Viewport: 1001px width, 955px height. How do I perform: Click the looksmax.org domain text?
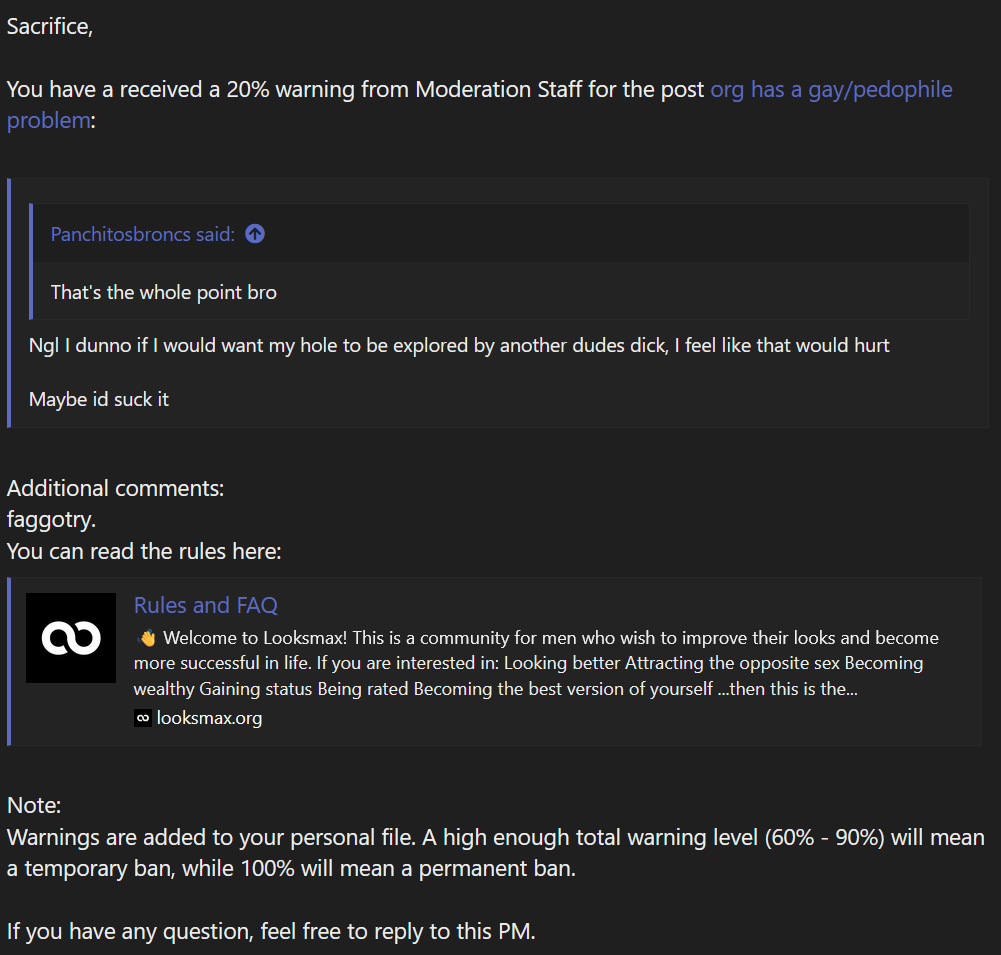209,718
